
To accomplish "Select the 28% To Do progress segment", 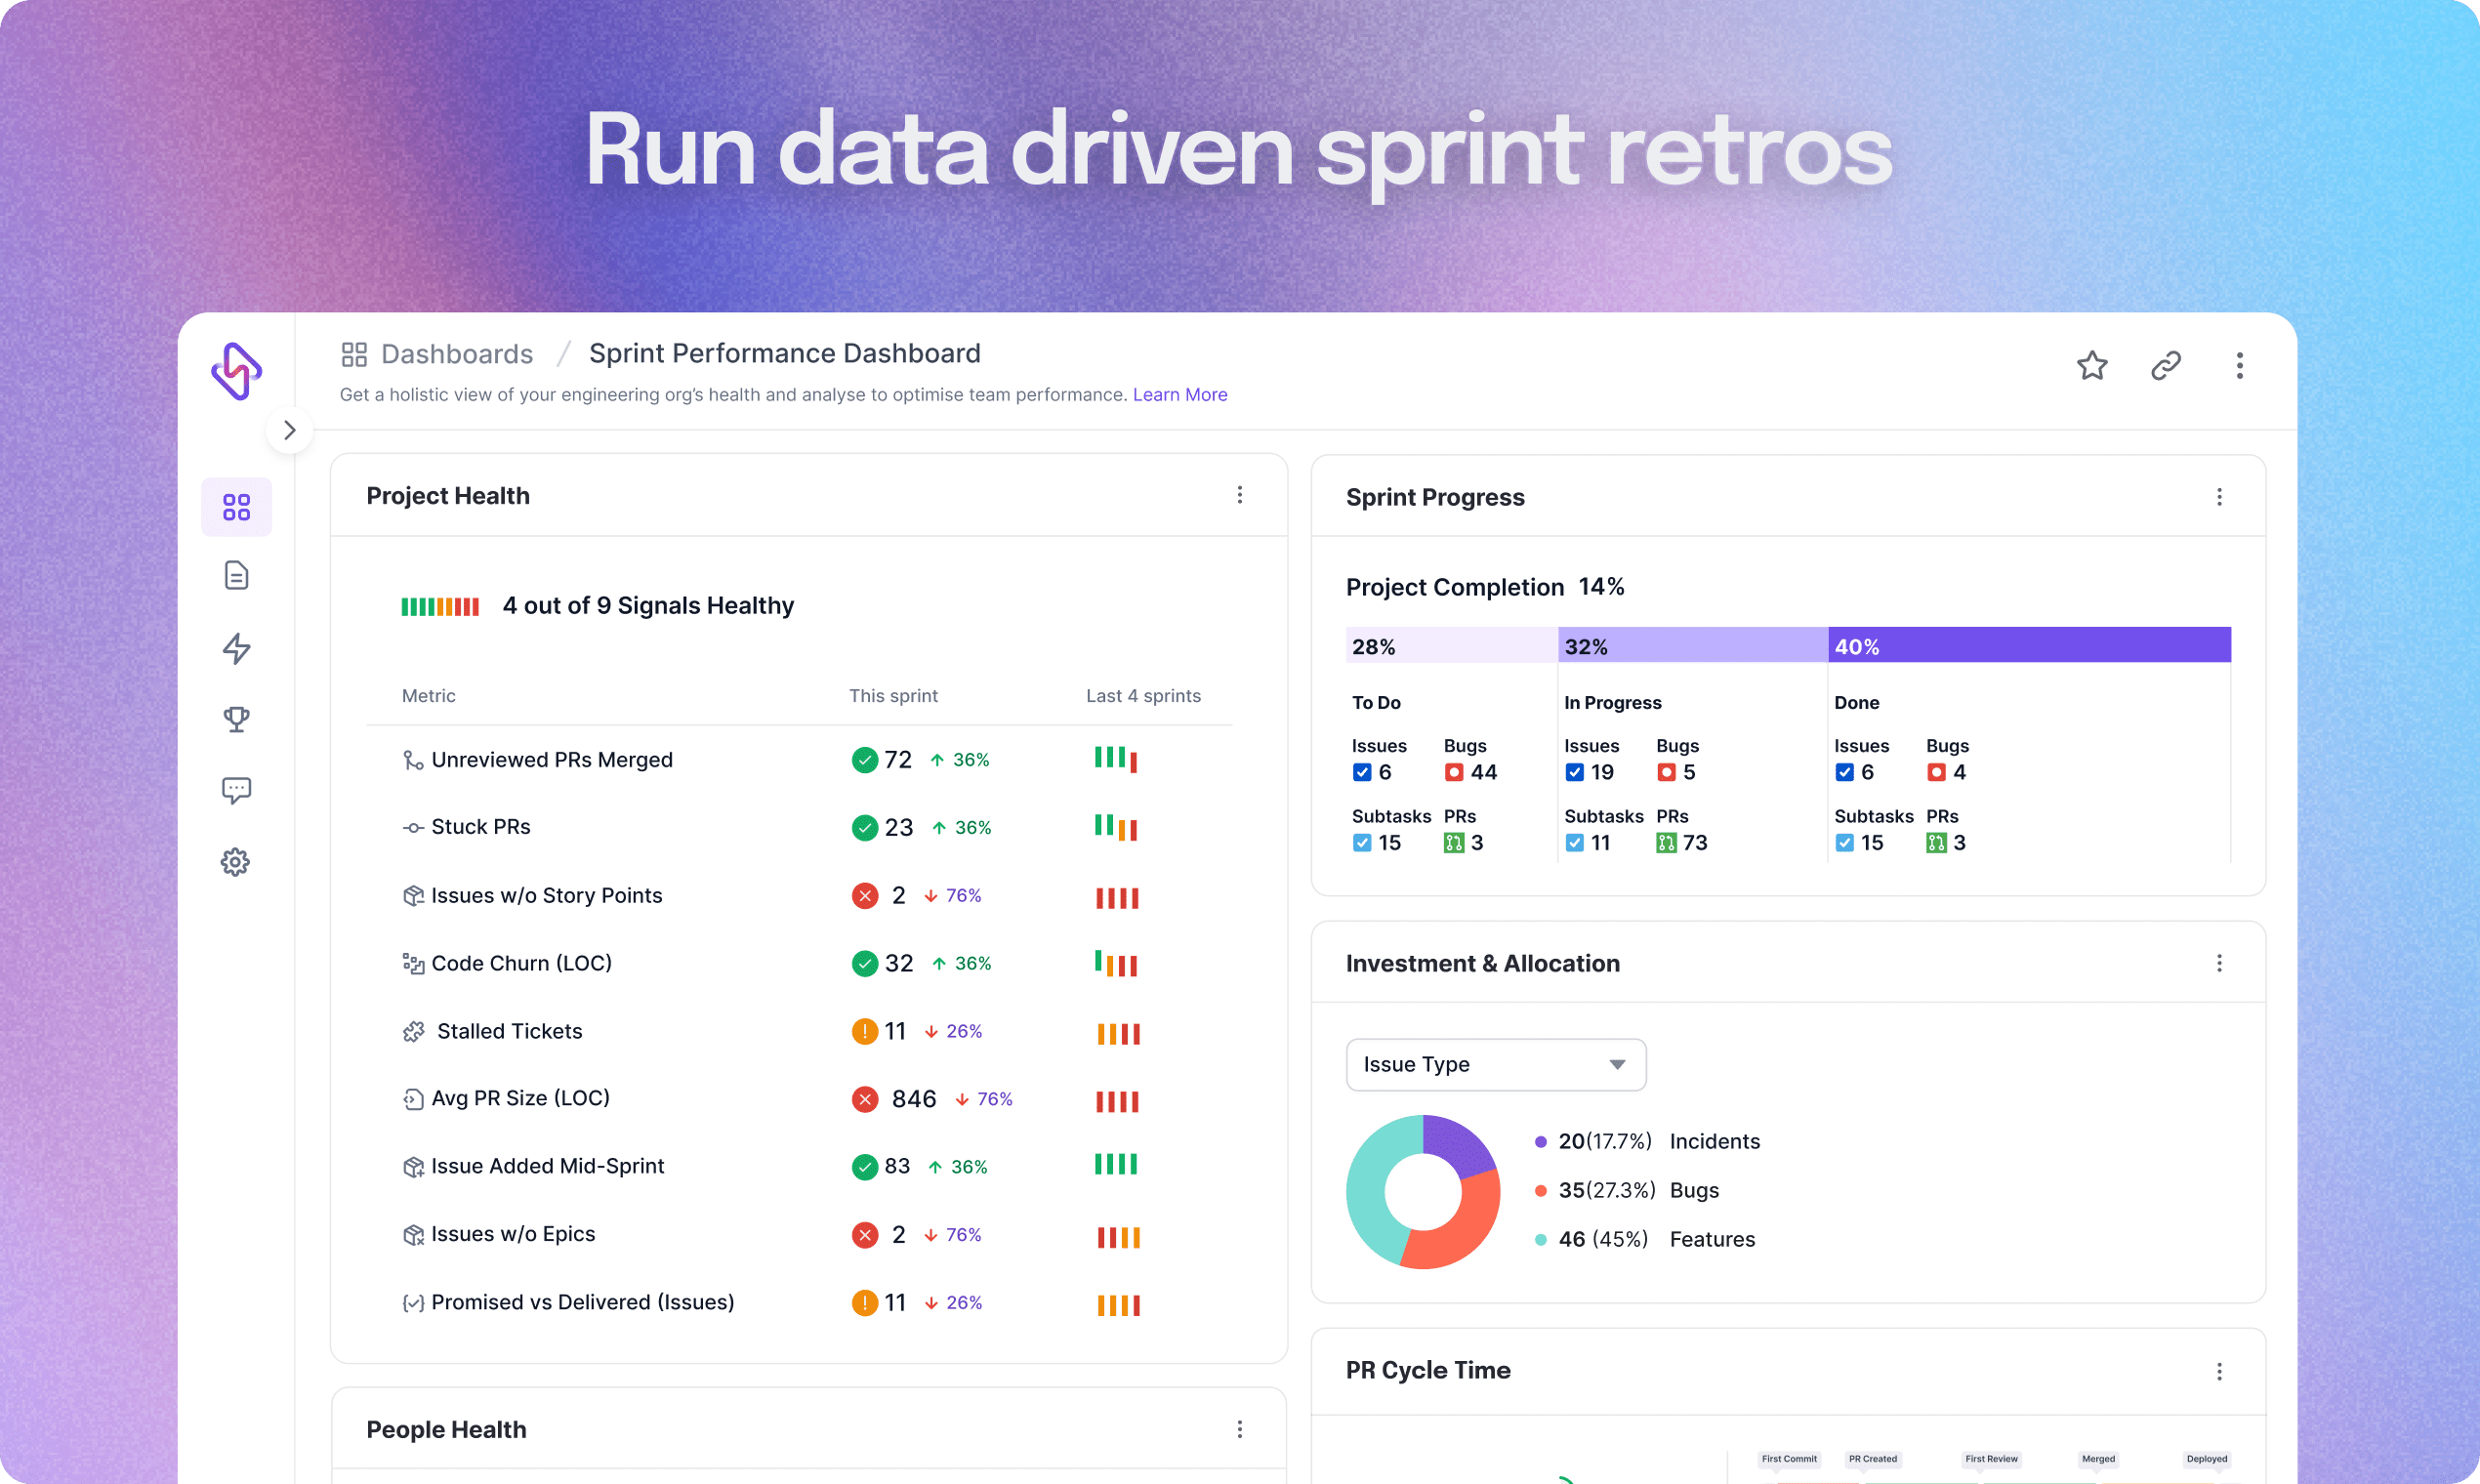I will tap(1452, 645).
